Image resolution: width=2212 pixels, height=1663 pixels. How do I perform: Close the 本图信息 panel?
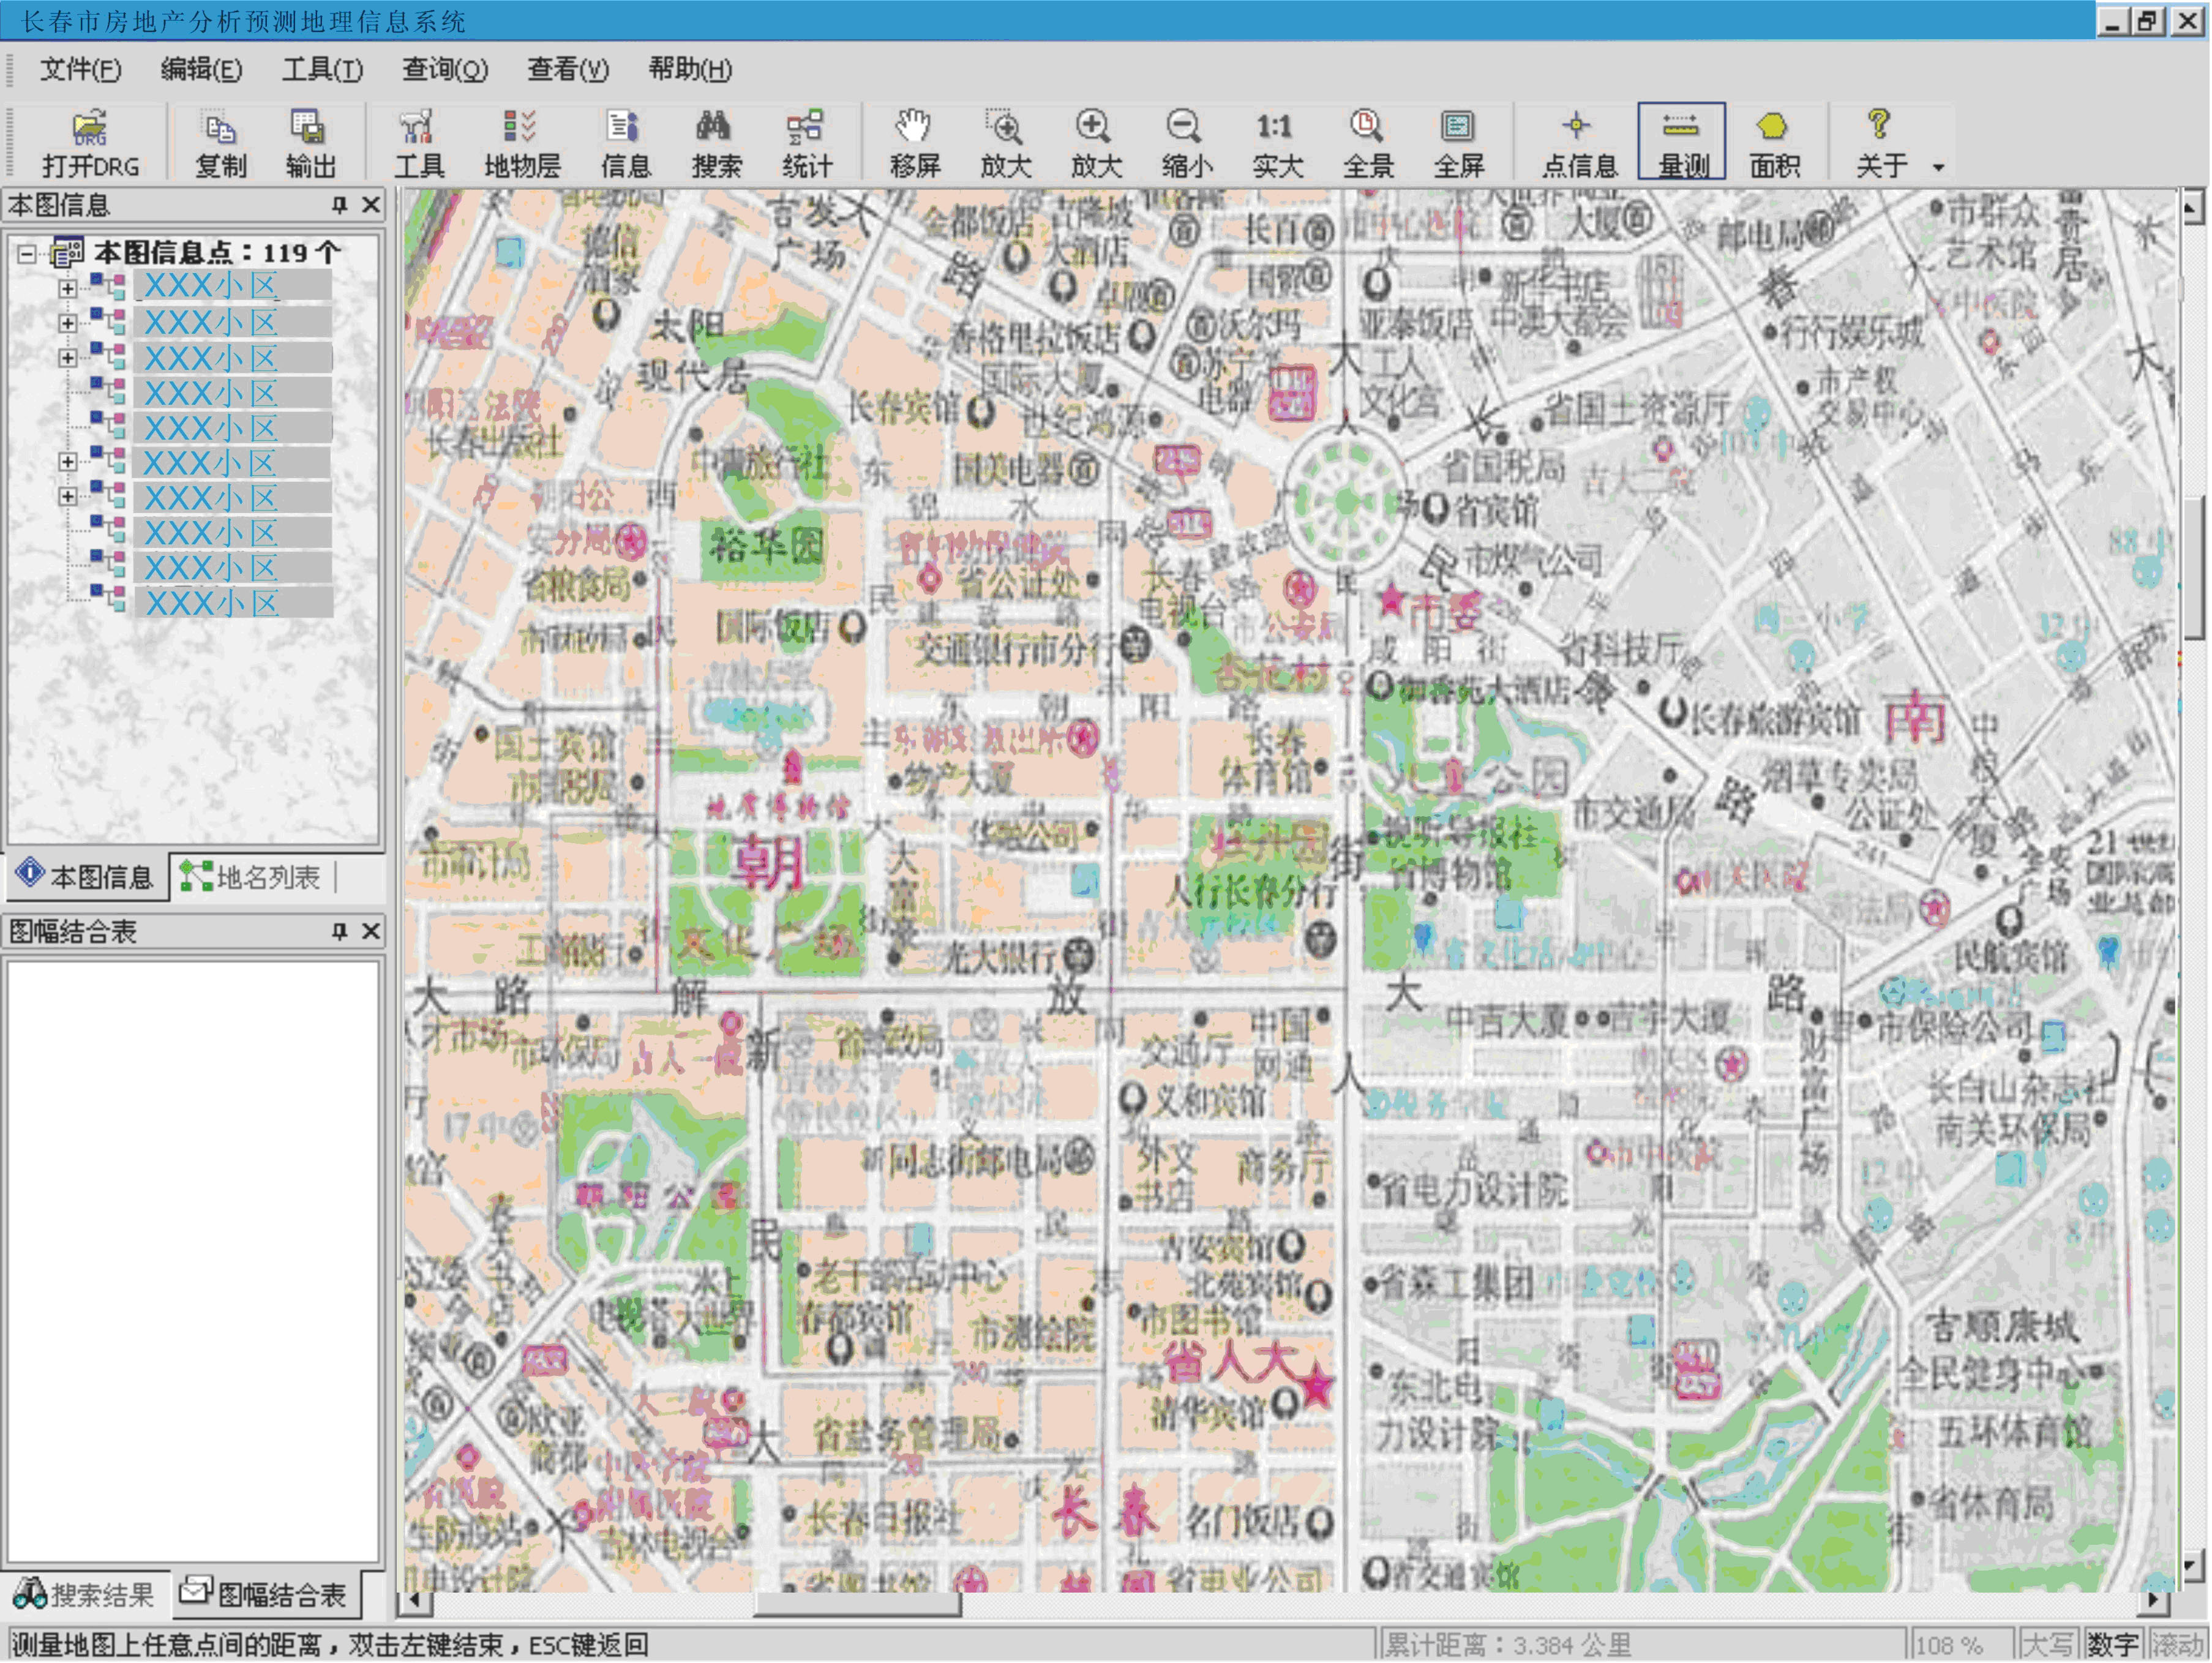pos(371,205)
